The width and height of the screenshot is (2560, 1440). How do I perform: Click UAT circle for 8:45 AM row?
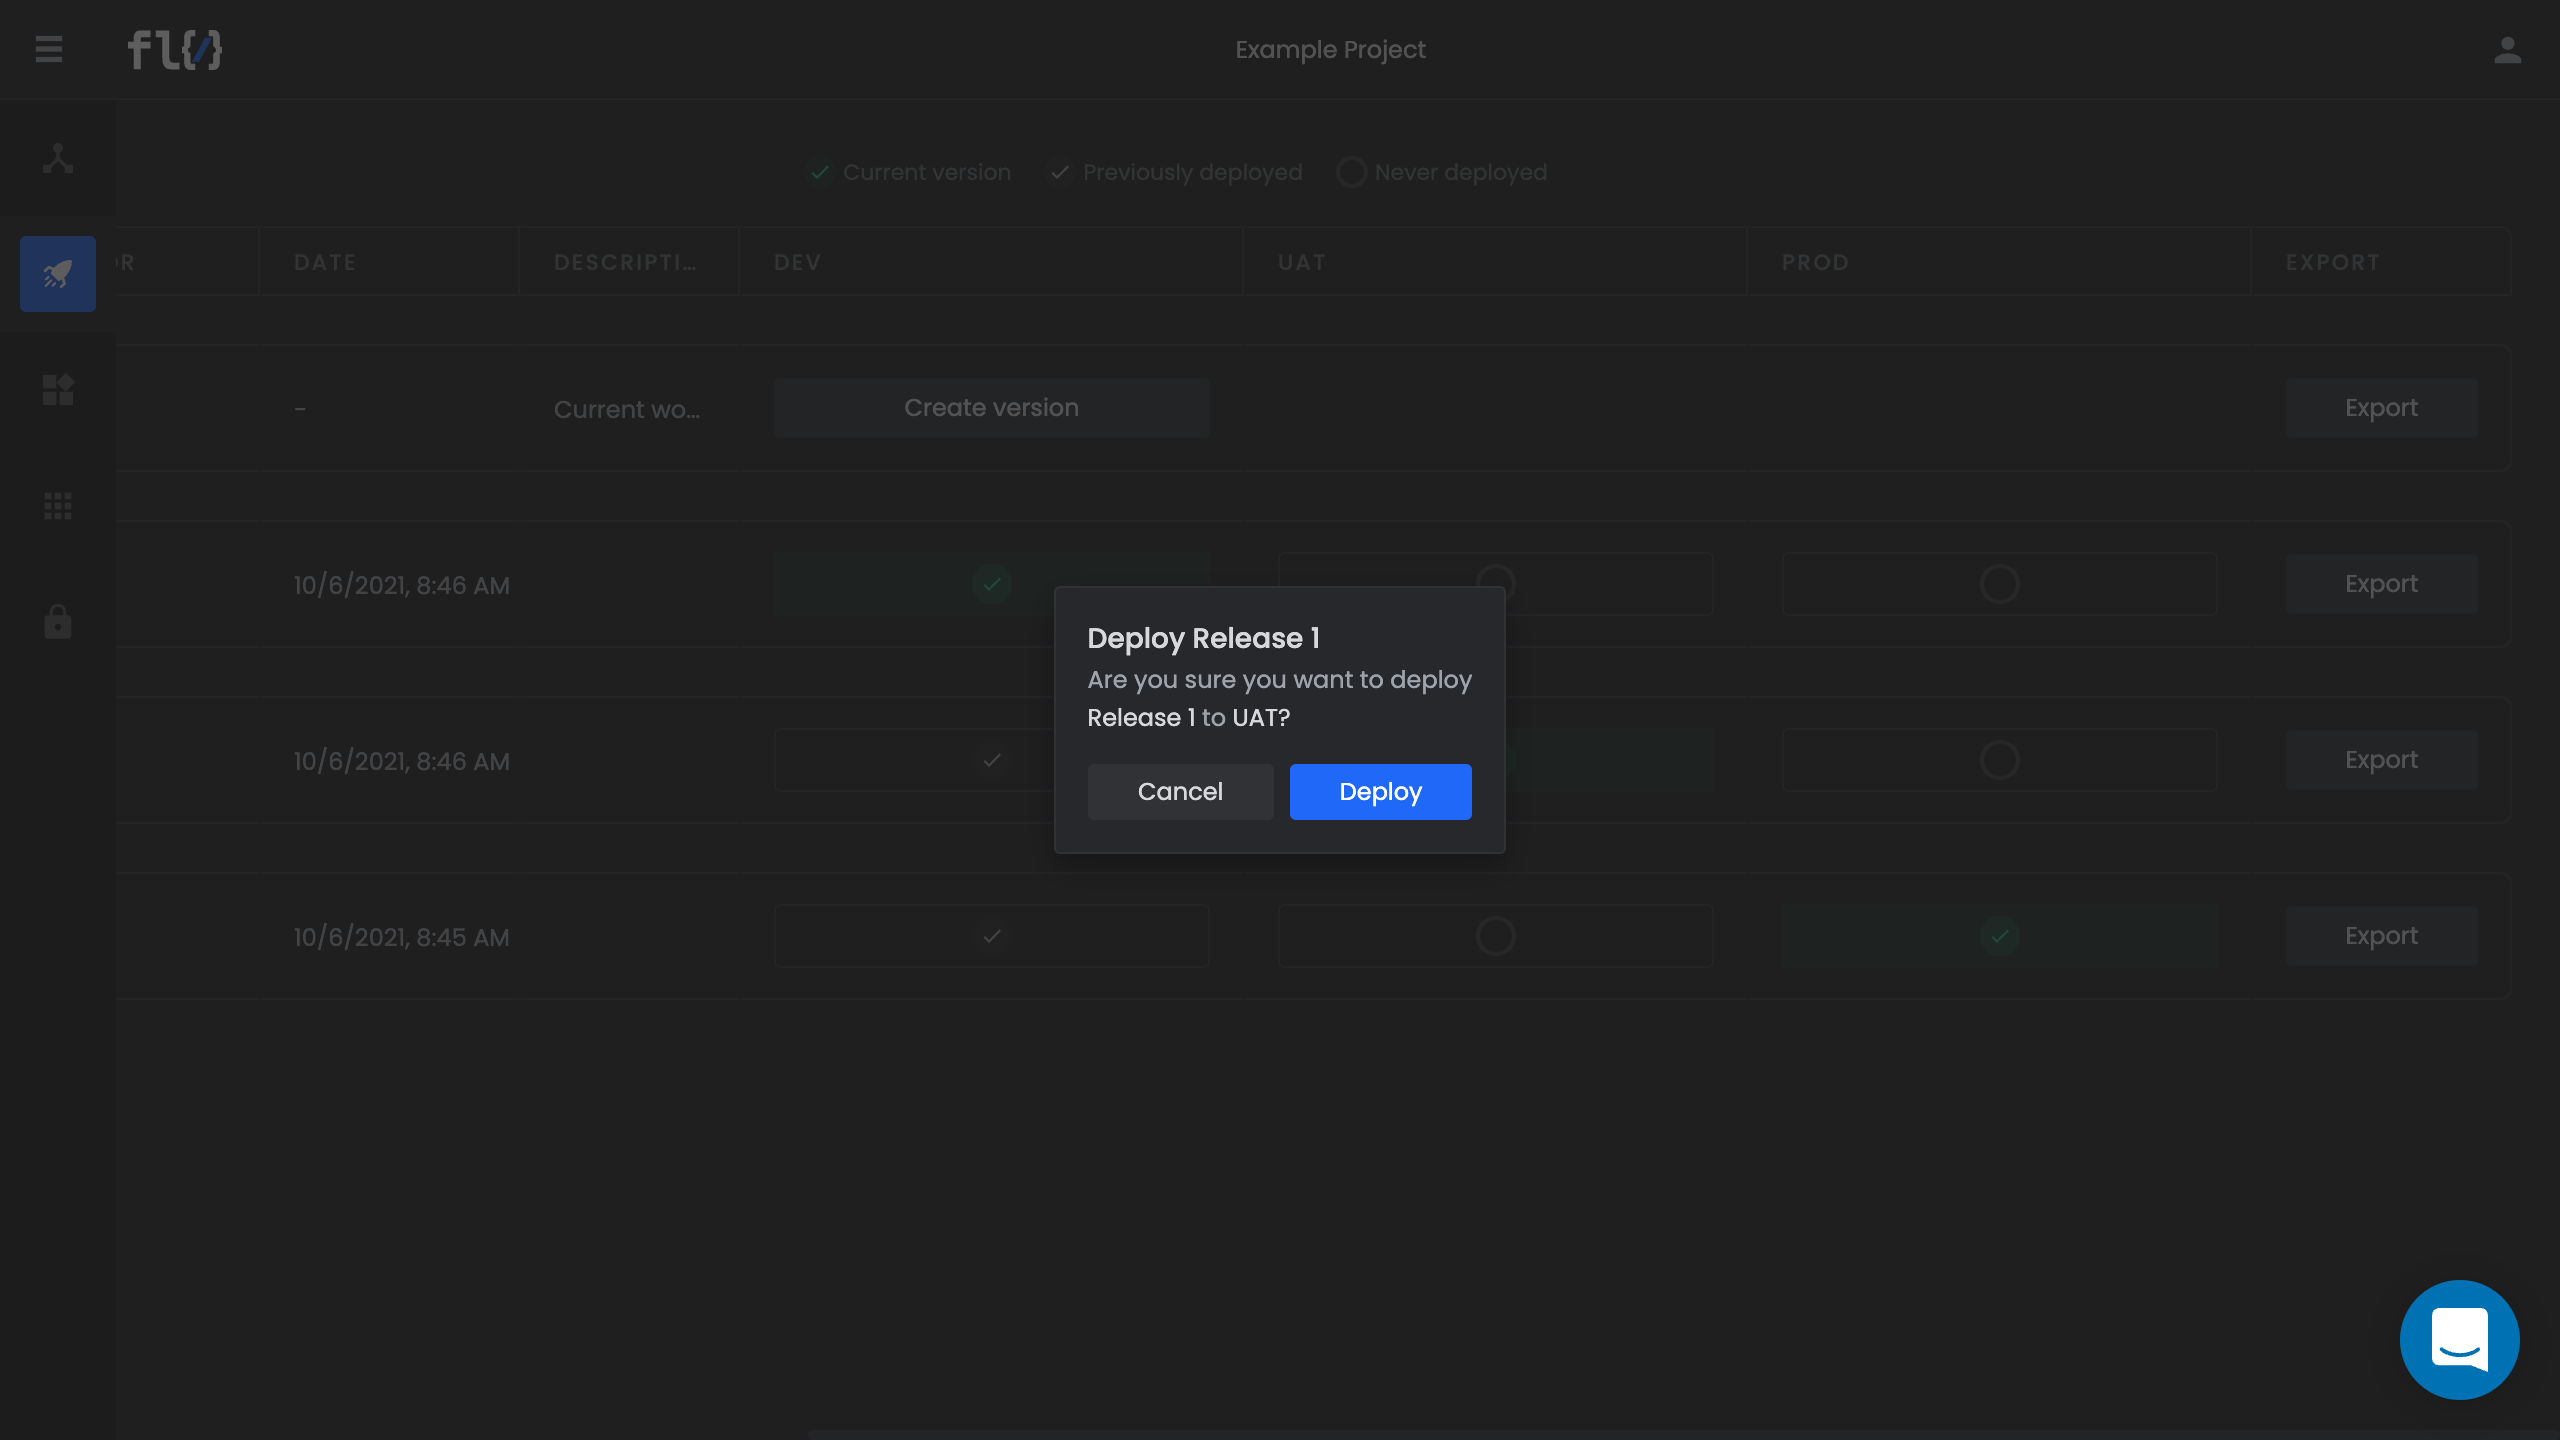[1495, 936]
